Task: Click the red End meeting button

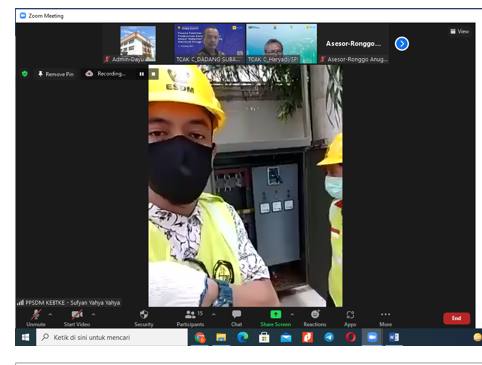Action: click(x=456, y=318)
